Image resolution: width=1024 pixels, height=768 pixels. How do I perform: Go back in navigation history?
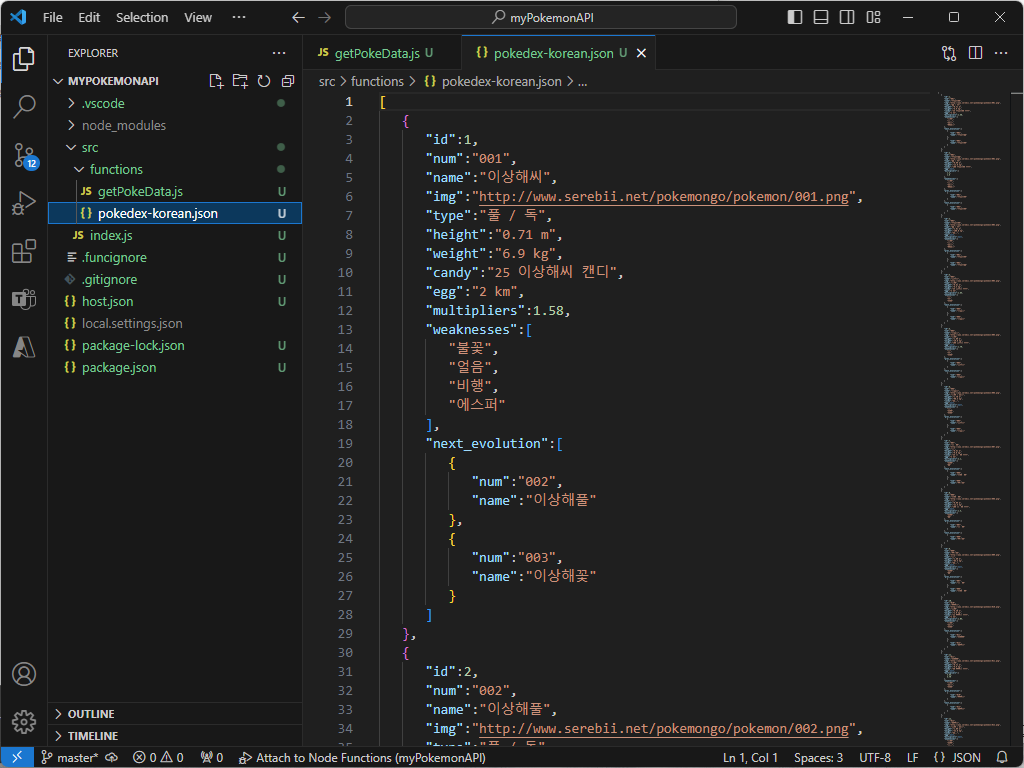click(x=298, y=18)
